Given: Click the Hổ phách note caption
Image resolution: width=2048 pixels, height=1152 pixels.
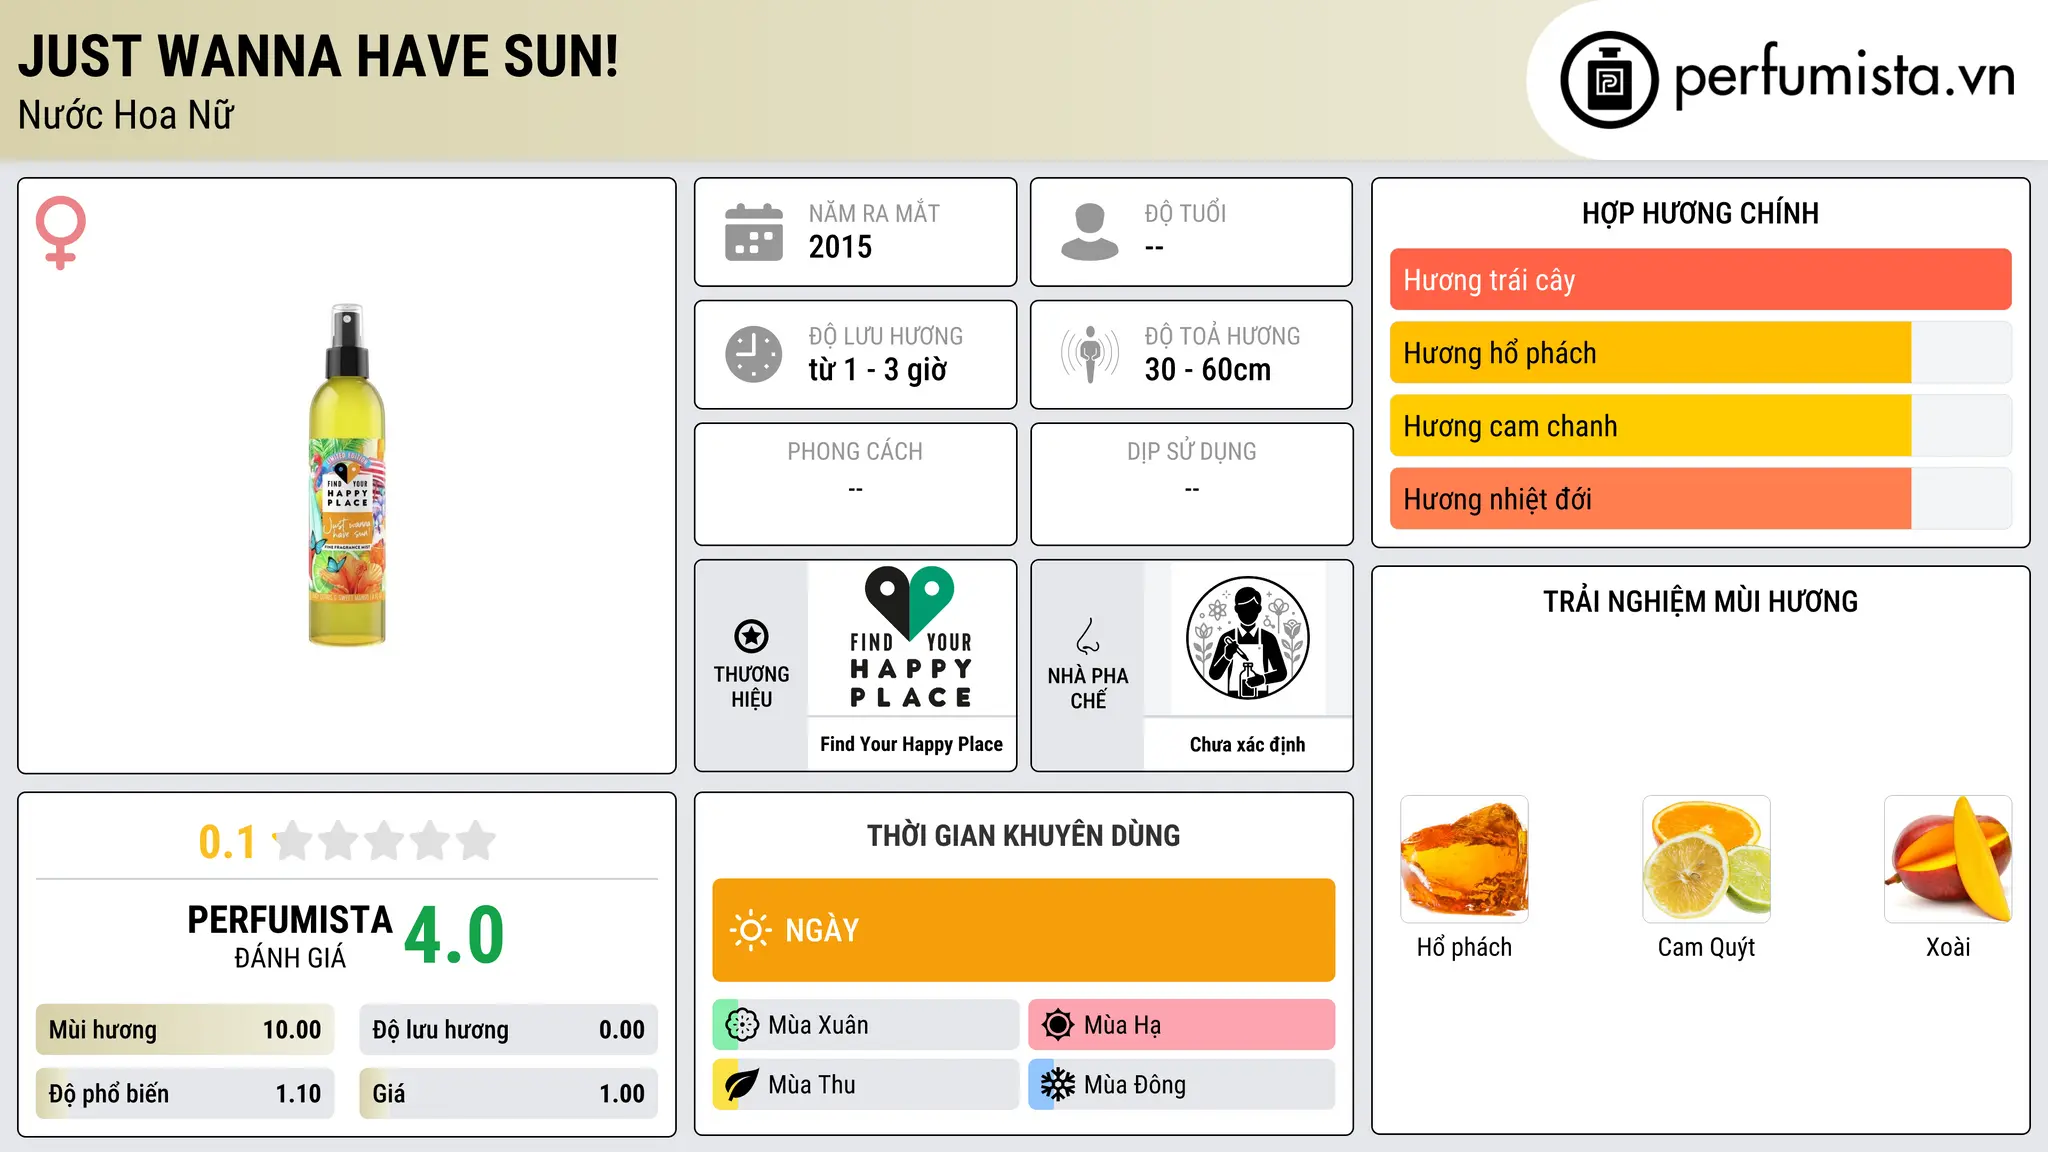Looking at the screenshot, I should click(x=1464, y=947).
